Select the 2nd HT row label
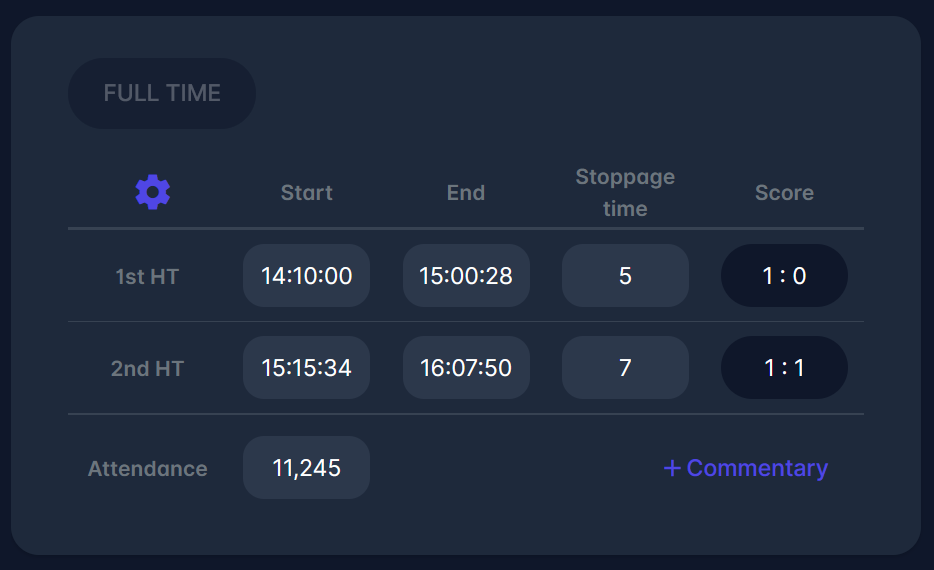934x570 pixels. click(x=147, y=369)
